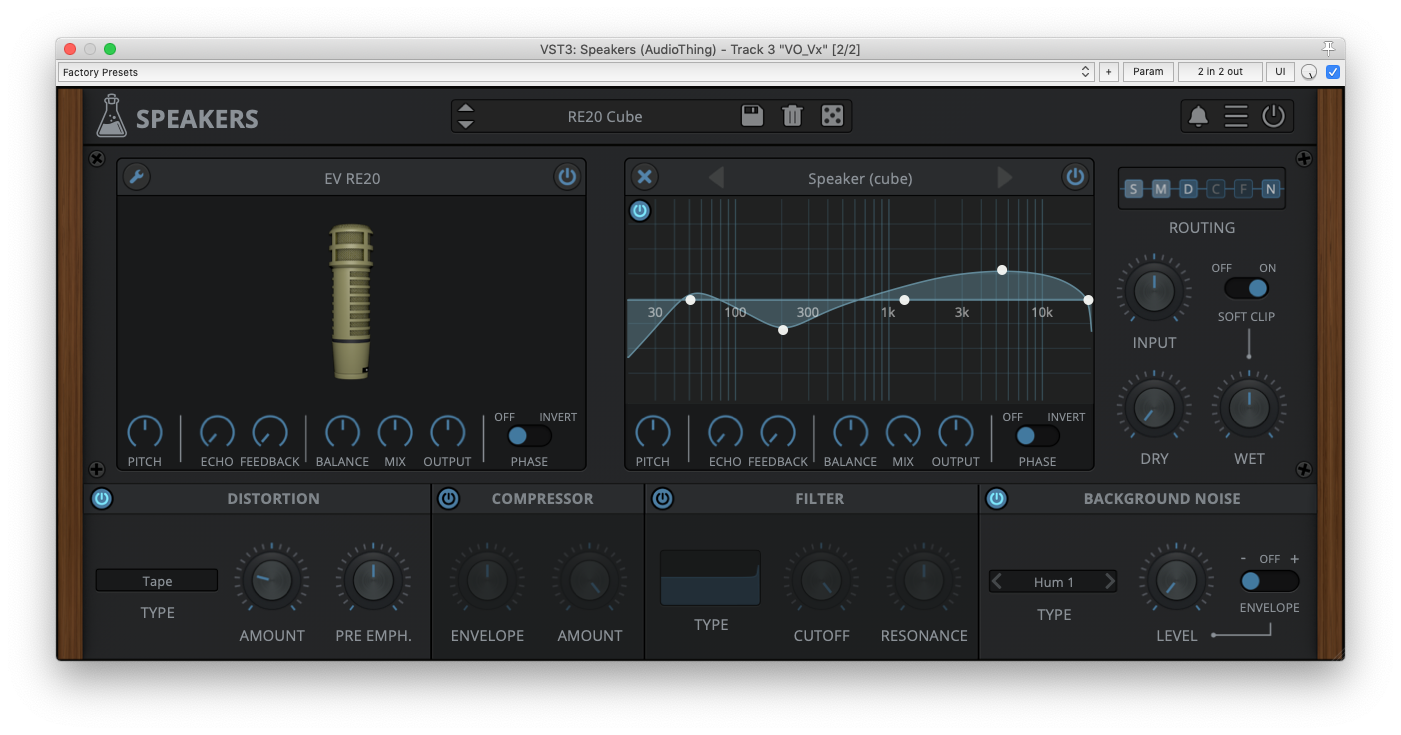Image resolution: width=1401 pixels, height=735 pixels.
Task: Open the Factory Presets dropdown
Action: click(x=570, y=71)
